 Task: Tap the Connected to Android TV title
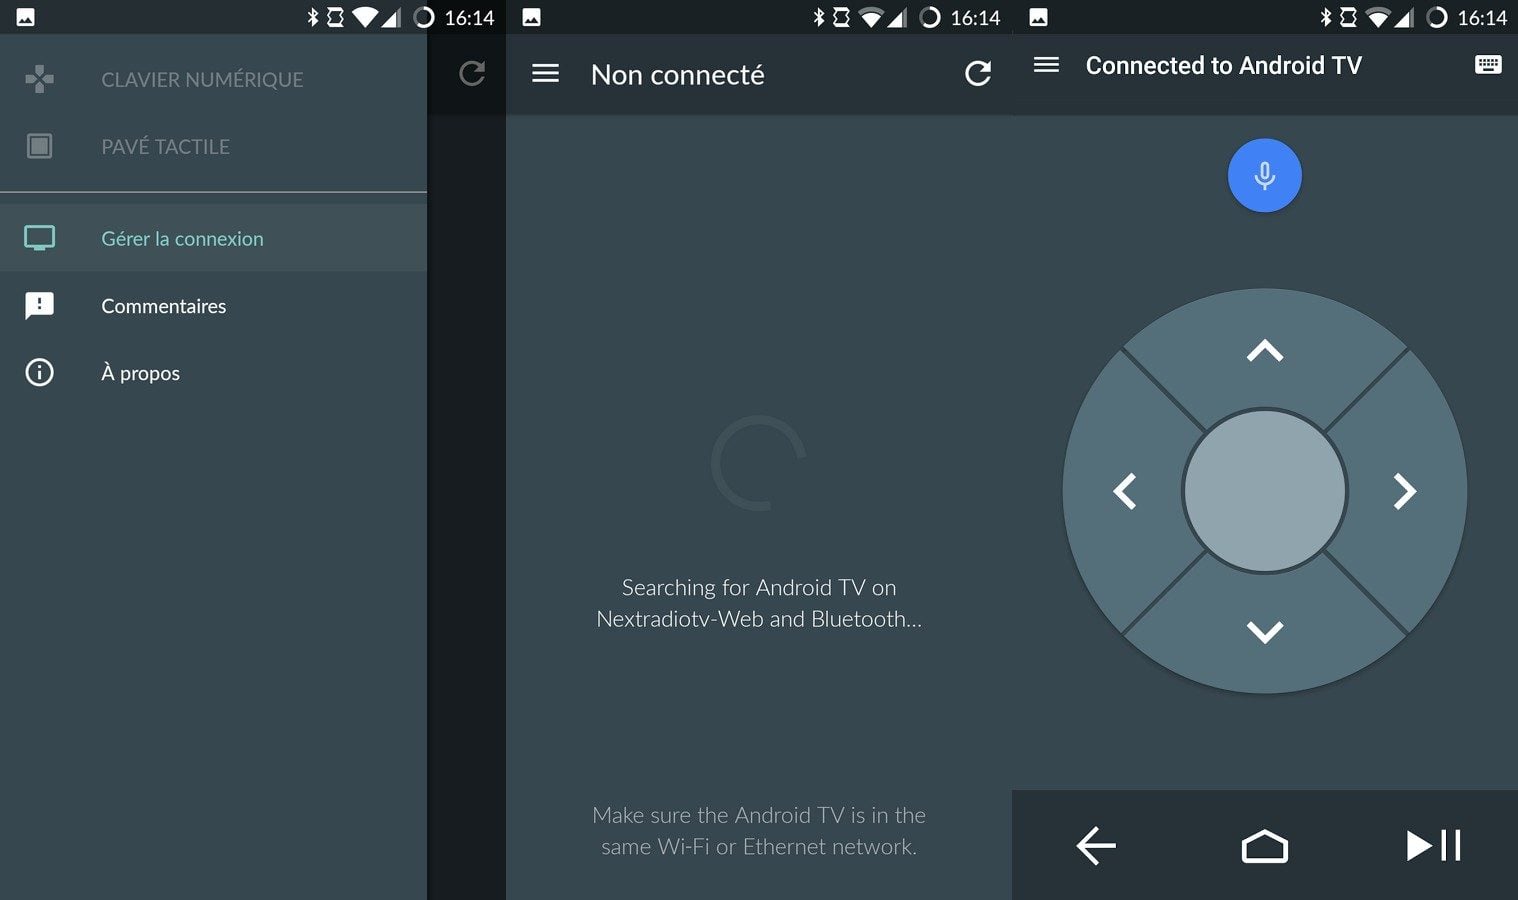tap(1223, 66)
